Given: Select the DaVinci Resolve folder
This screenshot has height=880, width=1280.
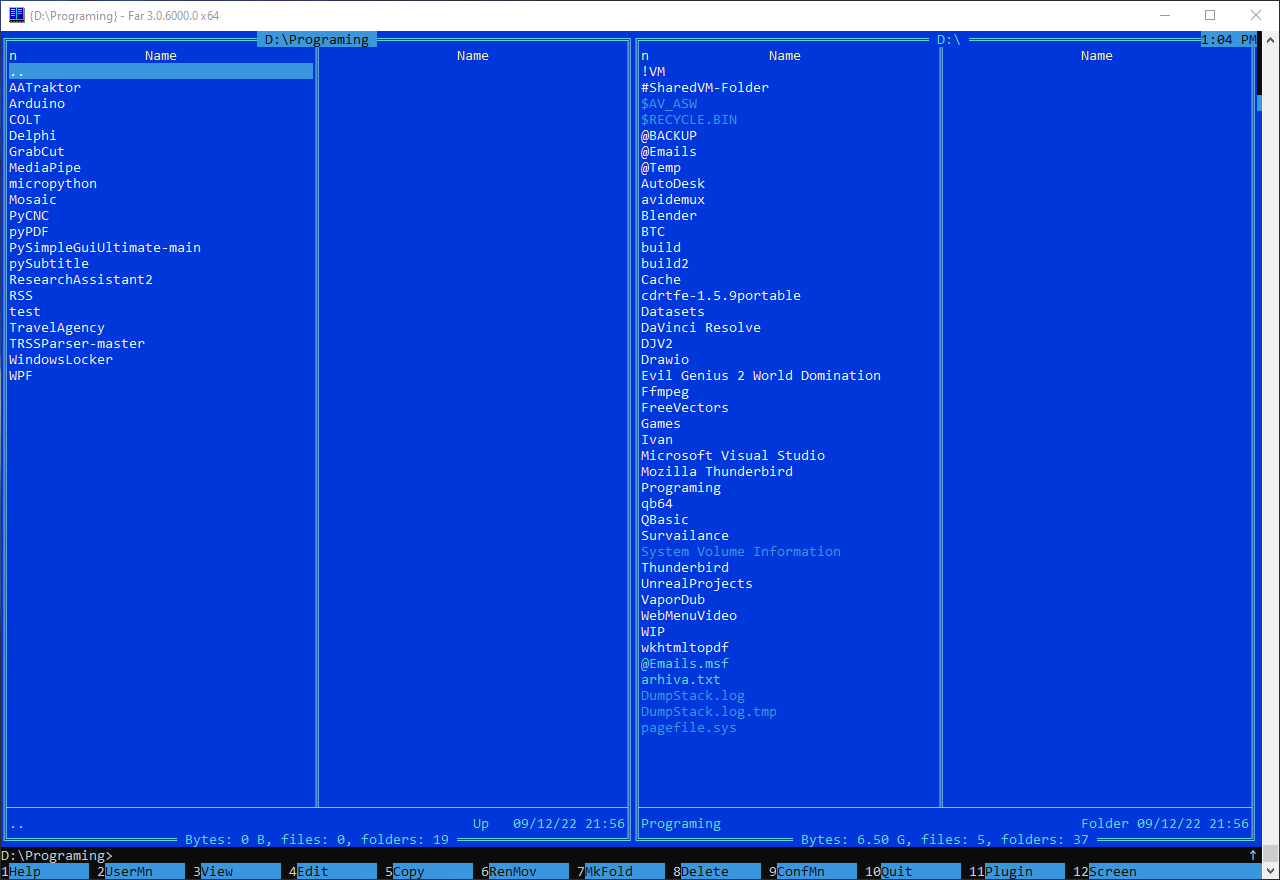Looking at the screenshot, I should (701, 327).
